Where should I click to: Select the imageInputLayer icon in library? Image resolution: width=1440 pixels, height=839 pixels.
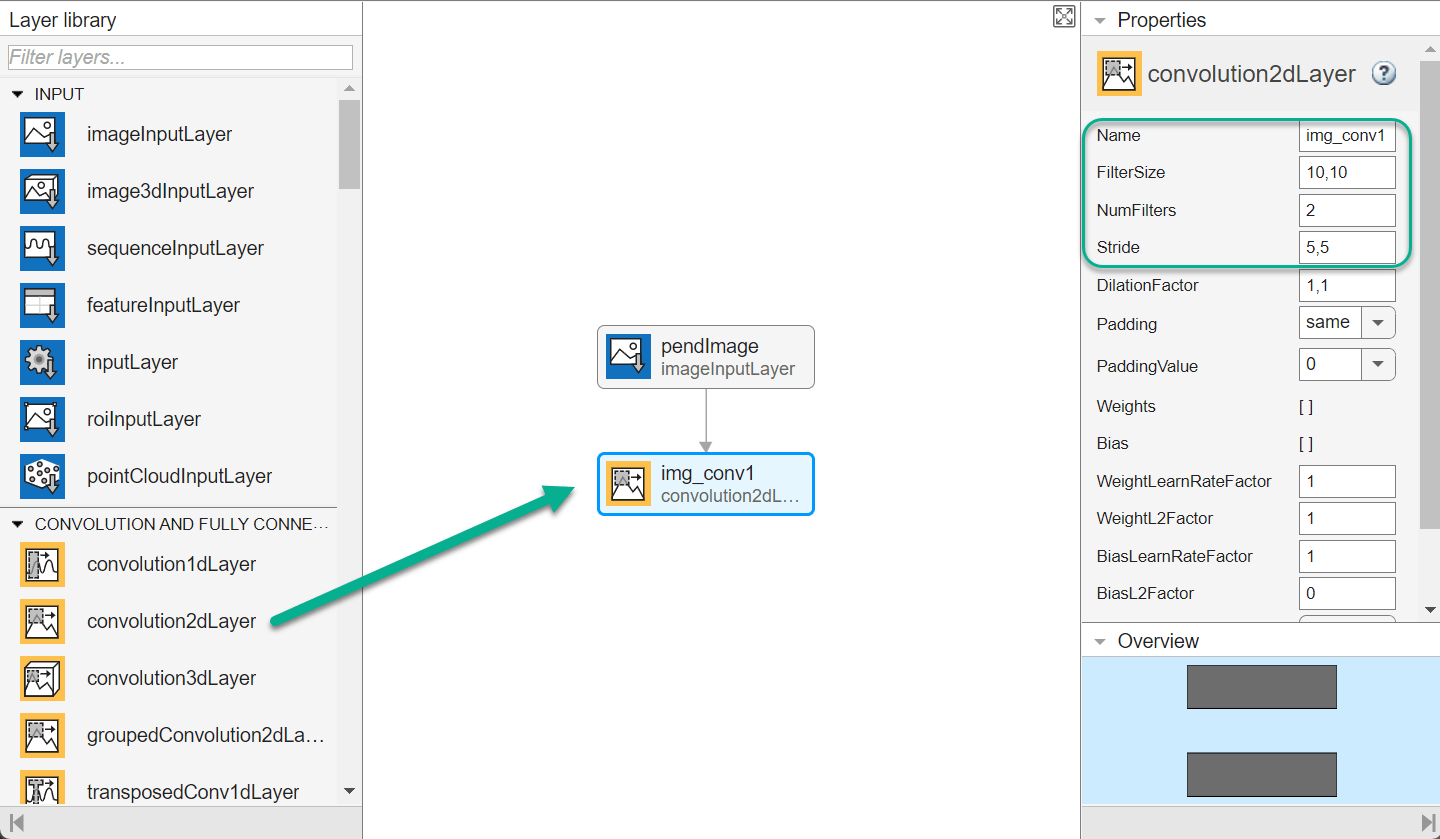(42, 134)
